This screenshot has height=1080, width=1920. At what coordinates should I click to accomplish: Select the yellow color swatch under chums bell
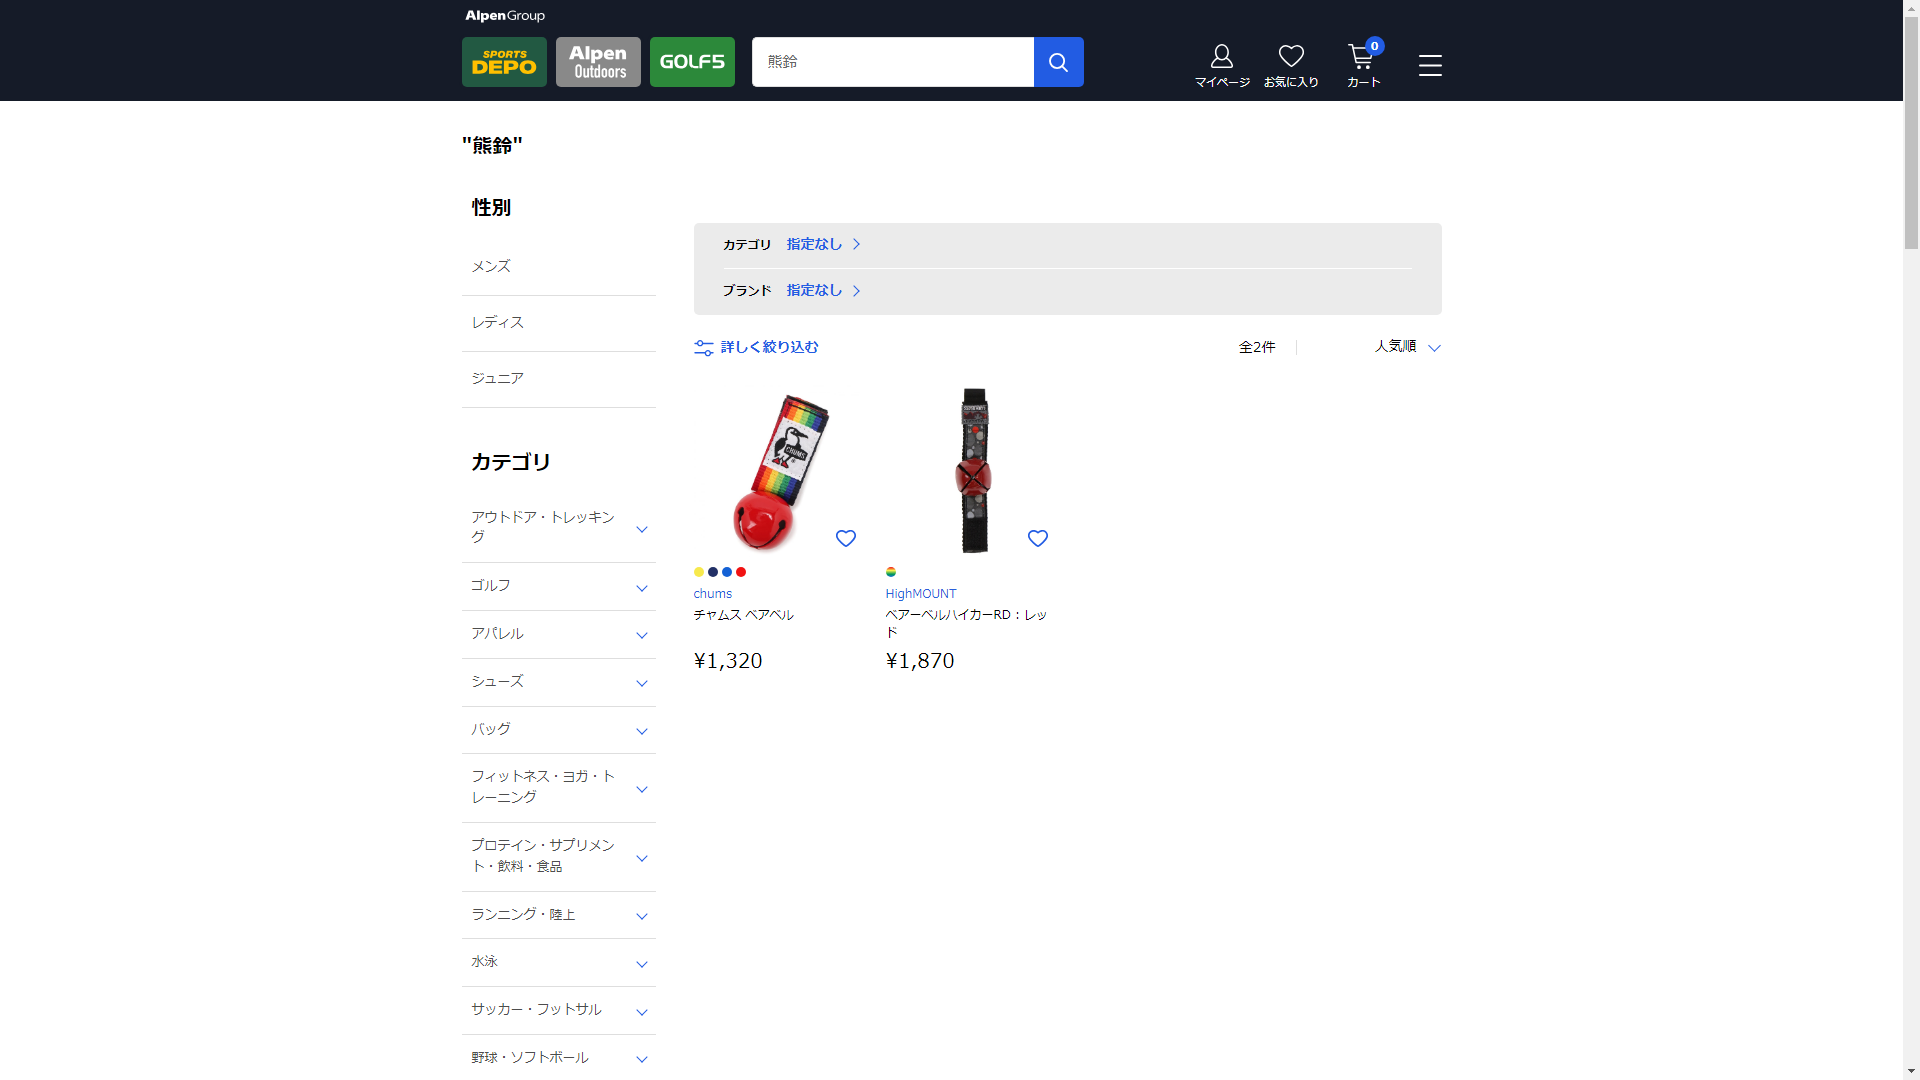click(699, 572)
